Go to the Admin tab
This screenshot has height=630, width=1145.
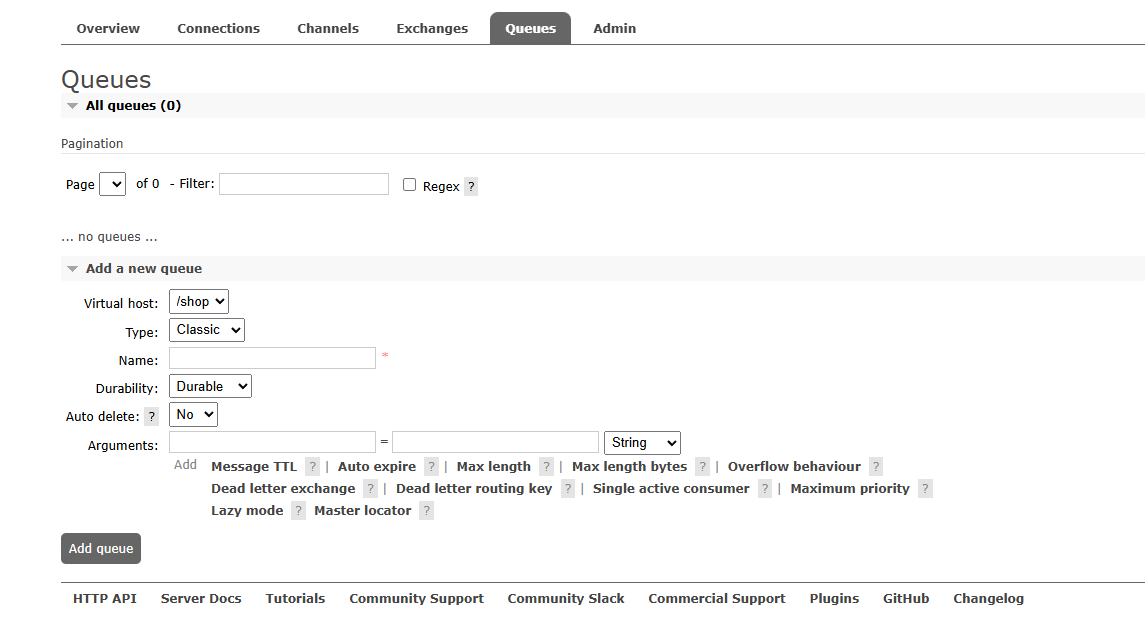[x=614, y=28]
